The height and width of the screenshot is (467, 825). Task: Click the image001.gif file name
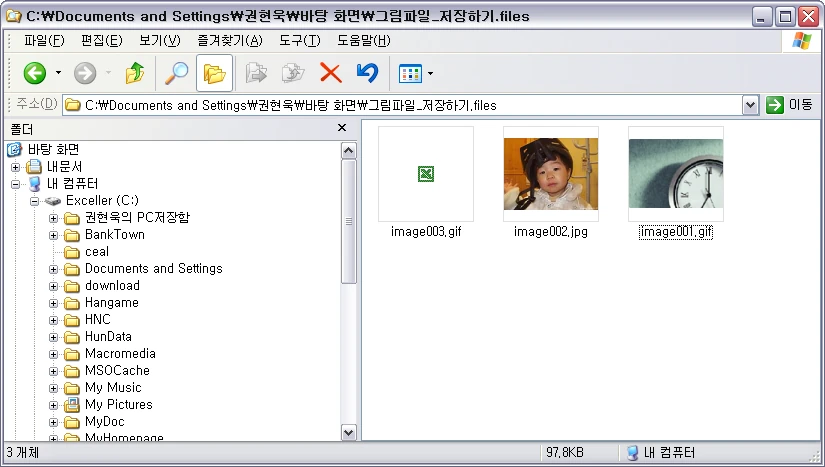click(676, 232)
